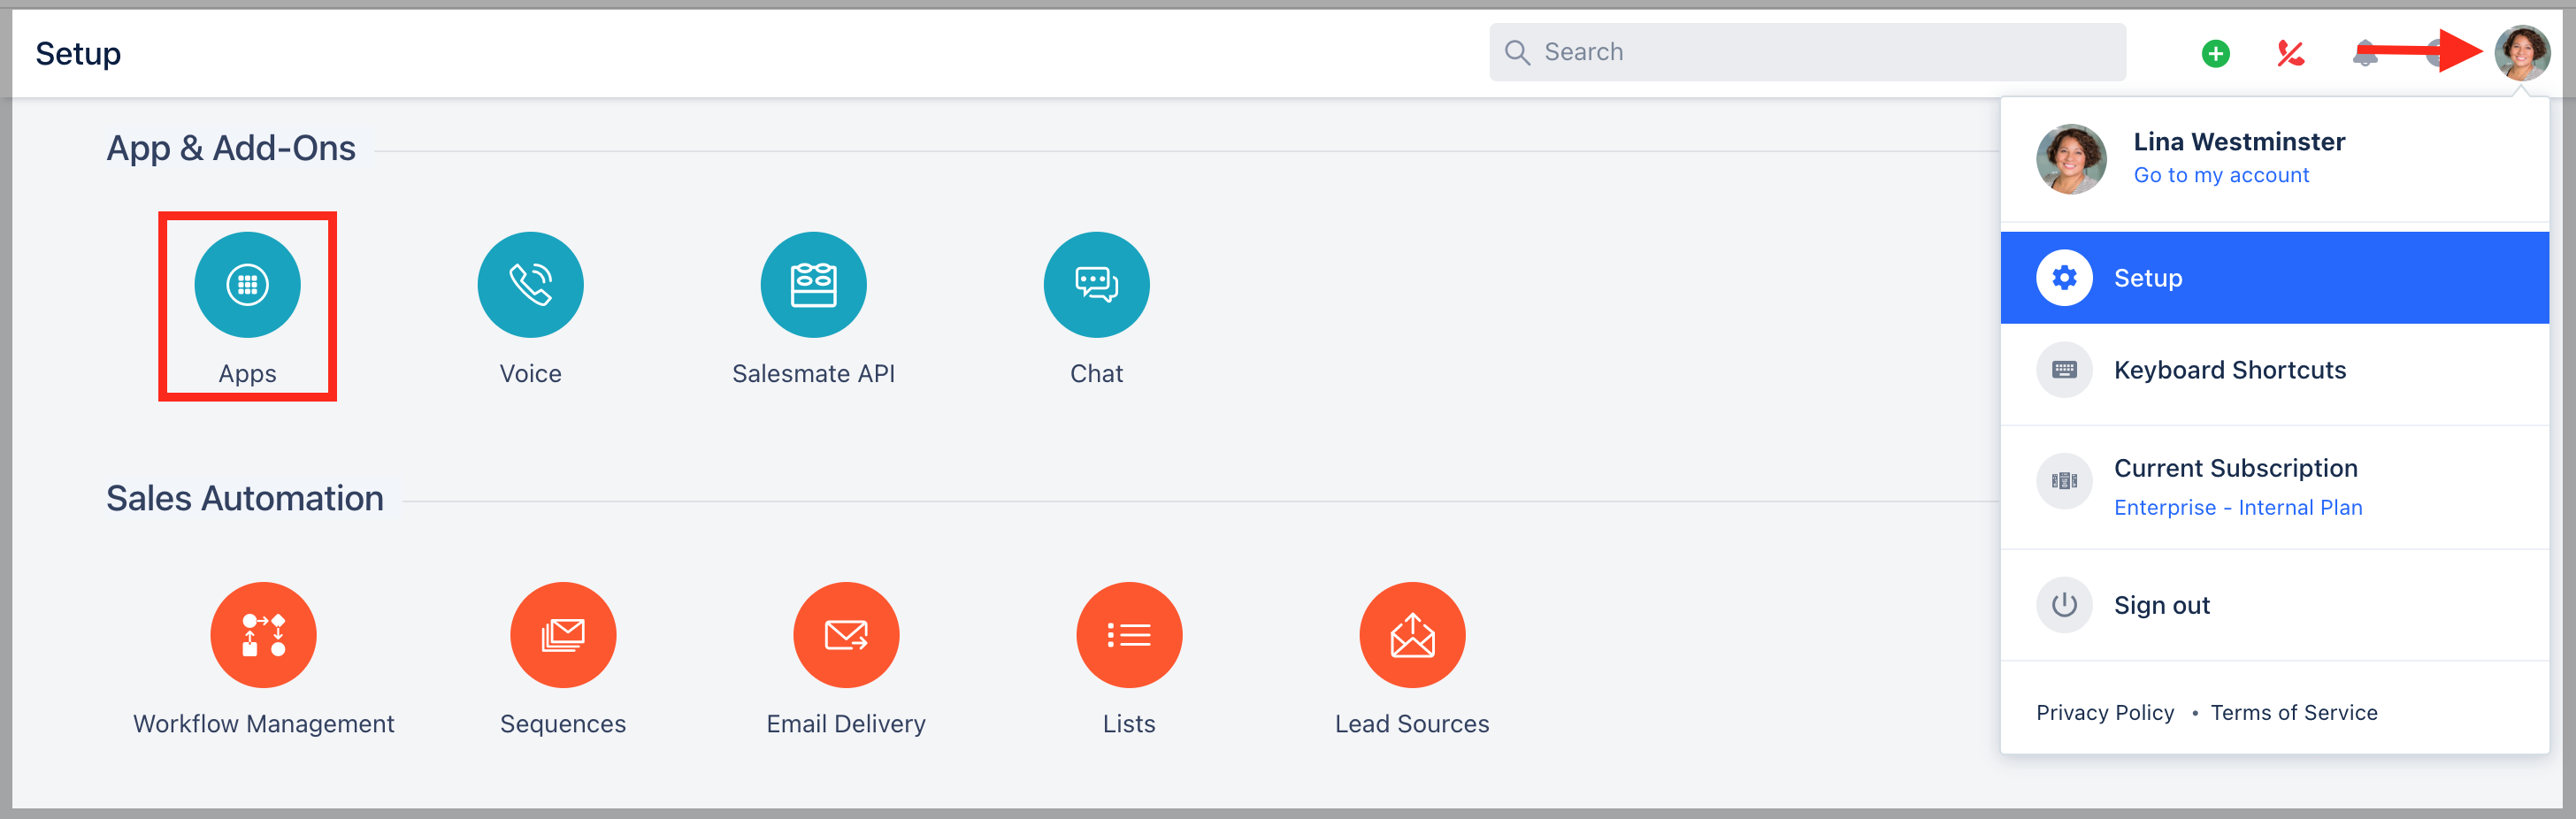Open the Lead Sources icon
This screenshot has height=819, width=2576.
click(x=1412, y=635)
